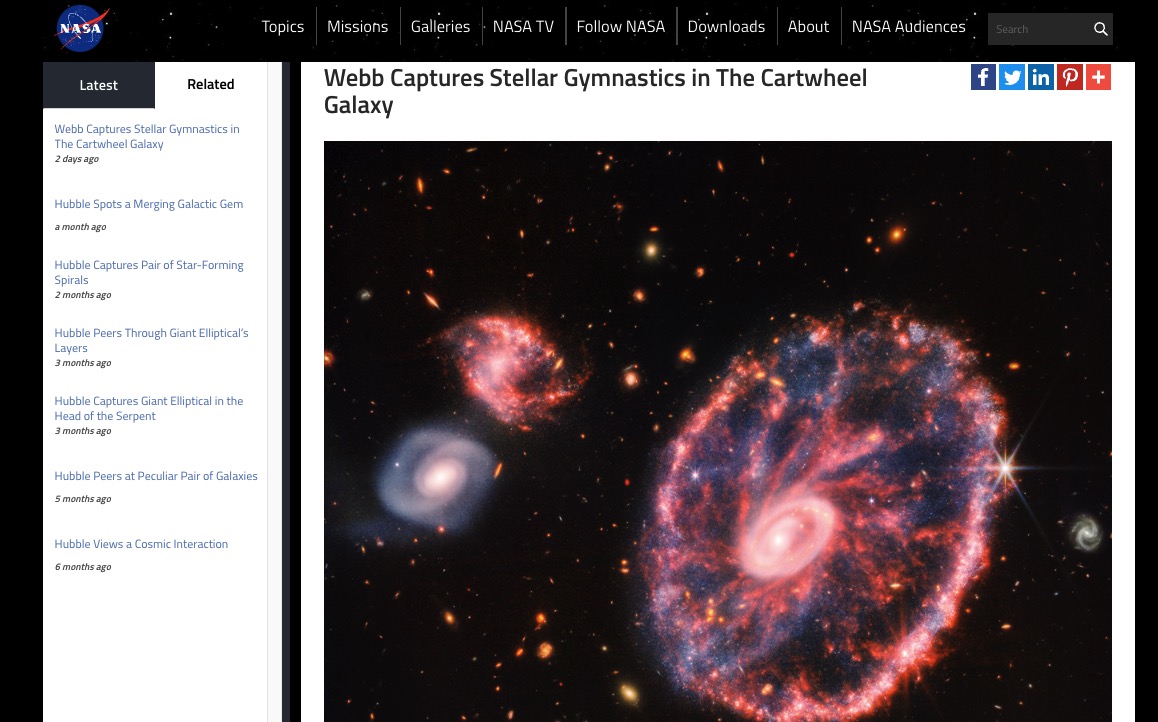1158x722 pixels.
Task: Open the Hubble Views a Cosmic Interaction article
Action: pos(141,543)
